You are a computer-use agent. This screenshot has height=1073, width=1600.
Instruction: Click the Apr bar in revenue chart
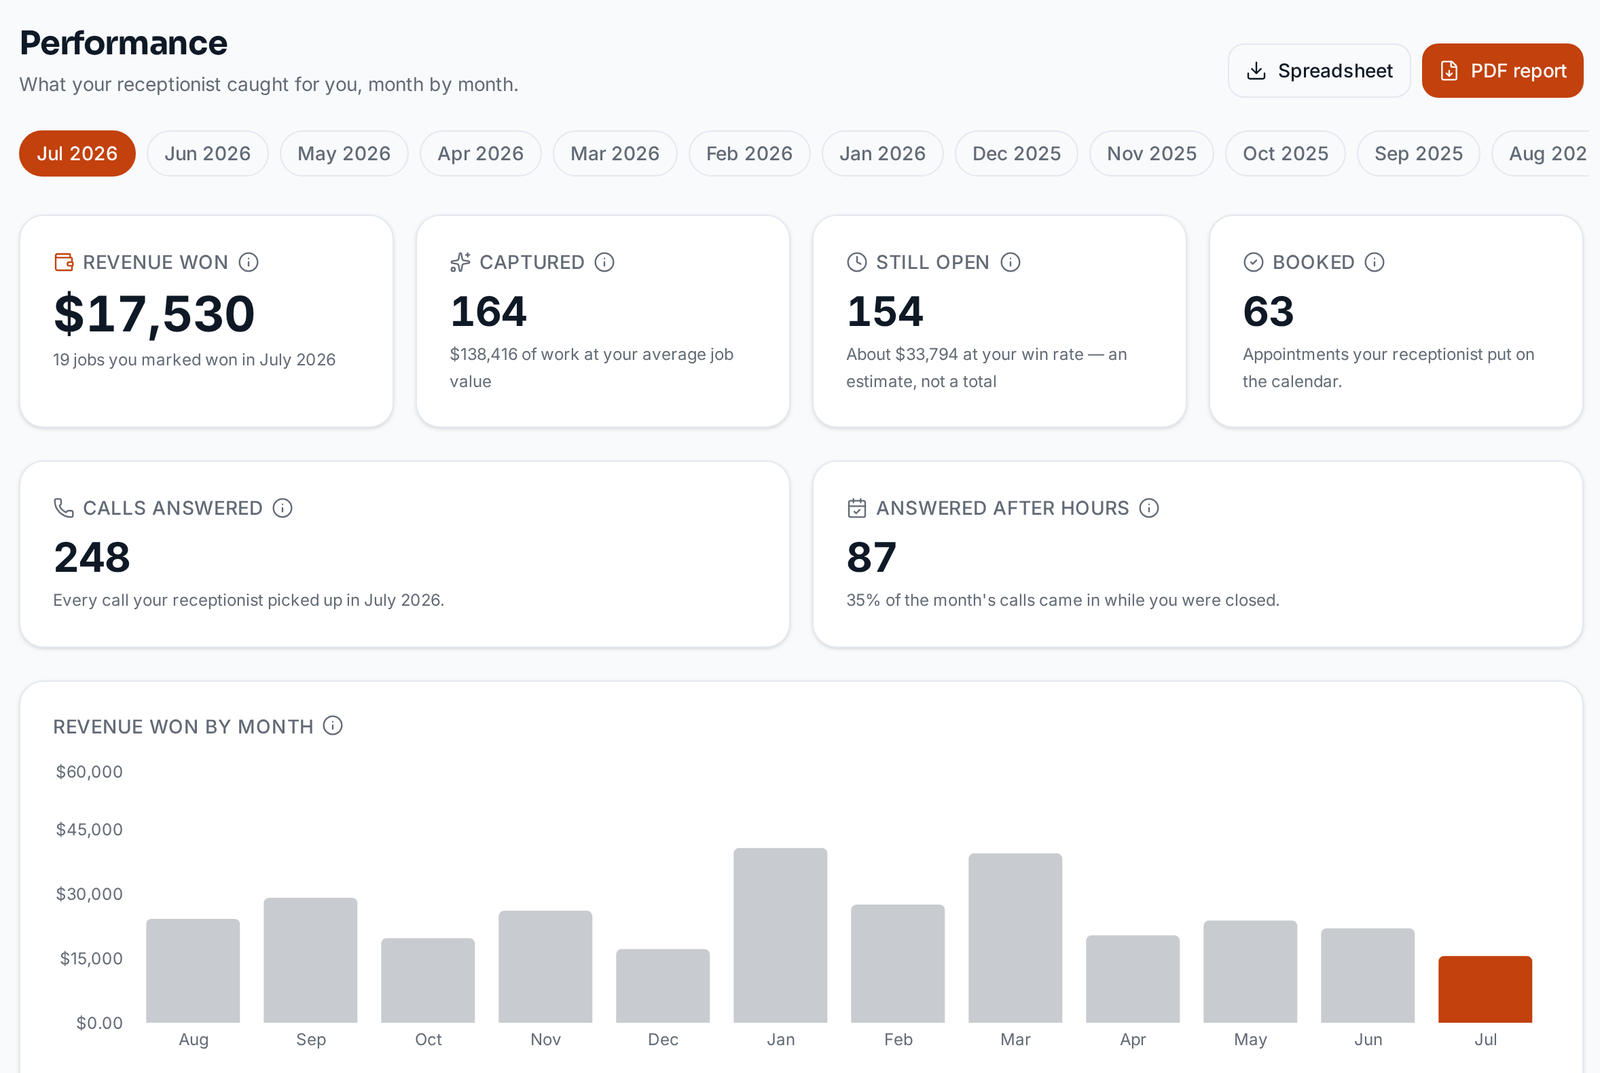pyautogui.click(x=1133, y=979)
